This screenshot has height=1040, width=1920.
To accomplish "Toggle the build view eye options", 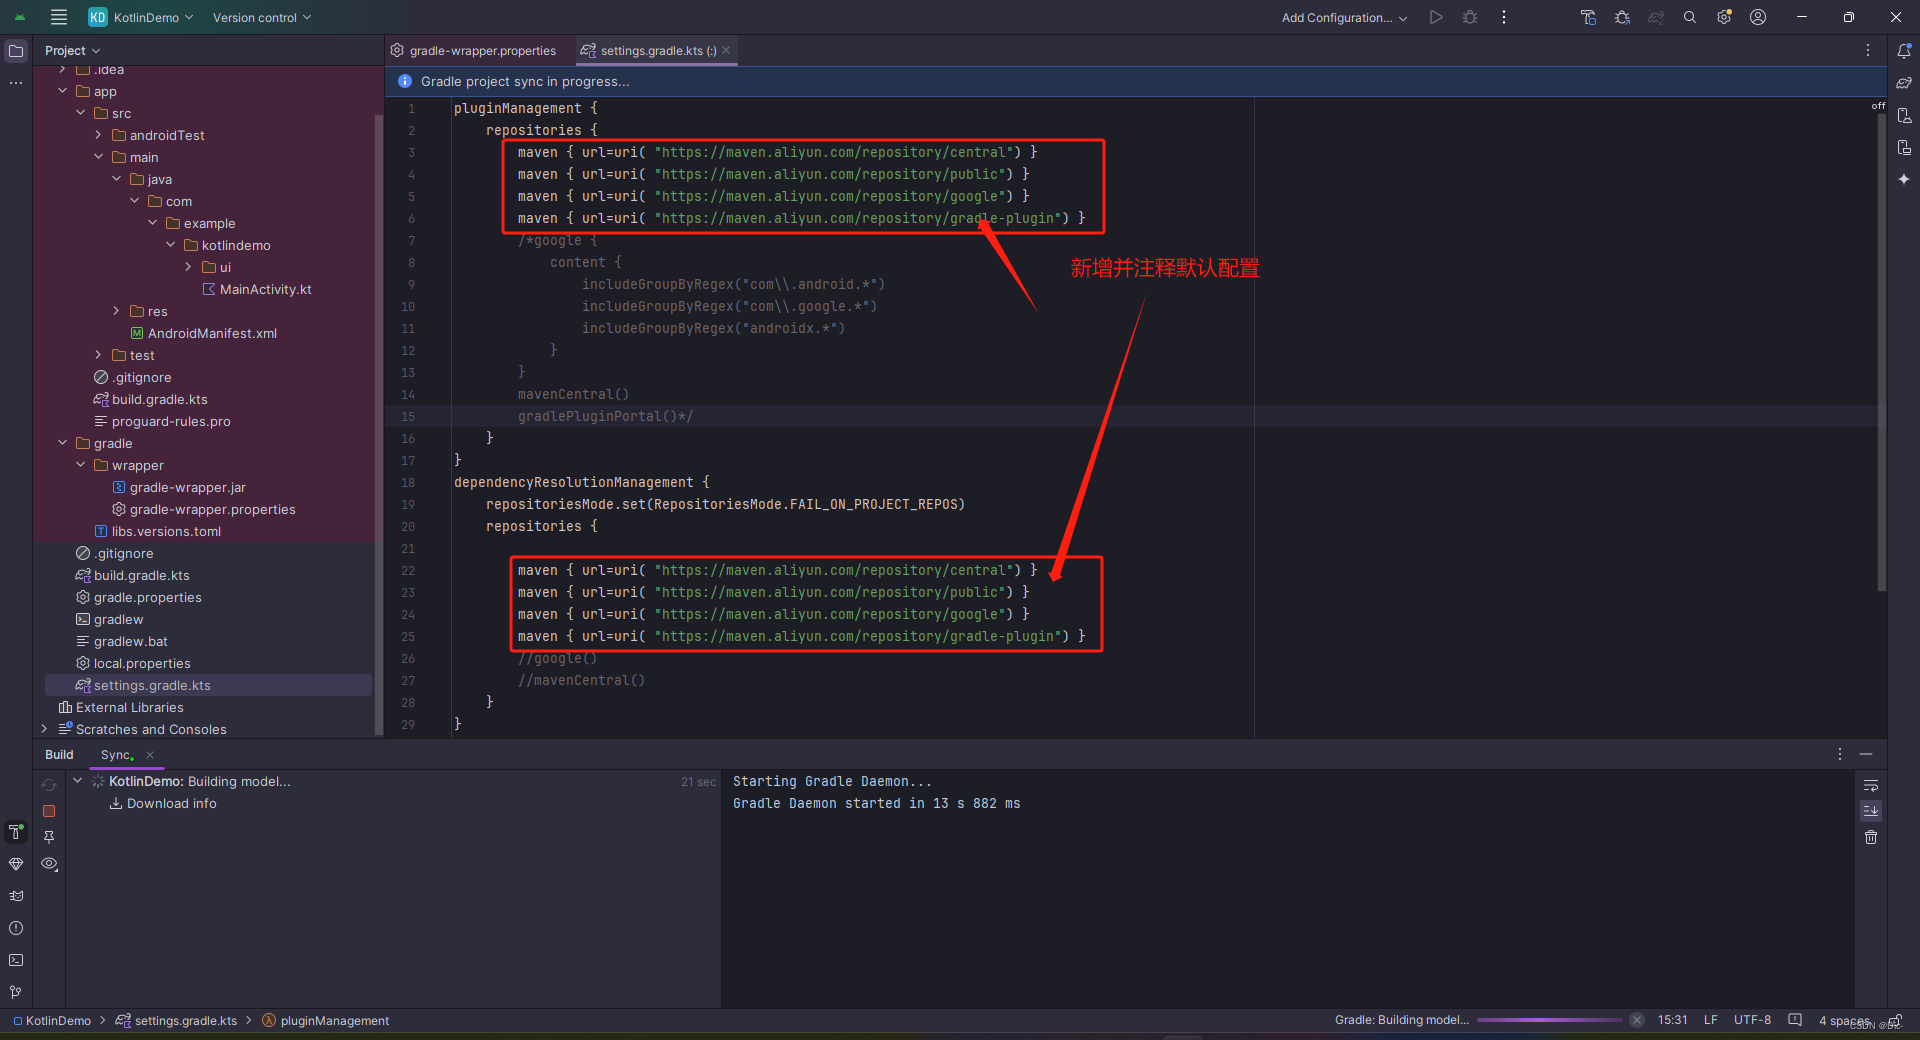I will tap(49, 864).
